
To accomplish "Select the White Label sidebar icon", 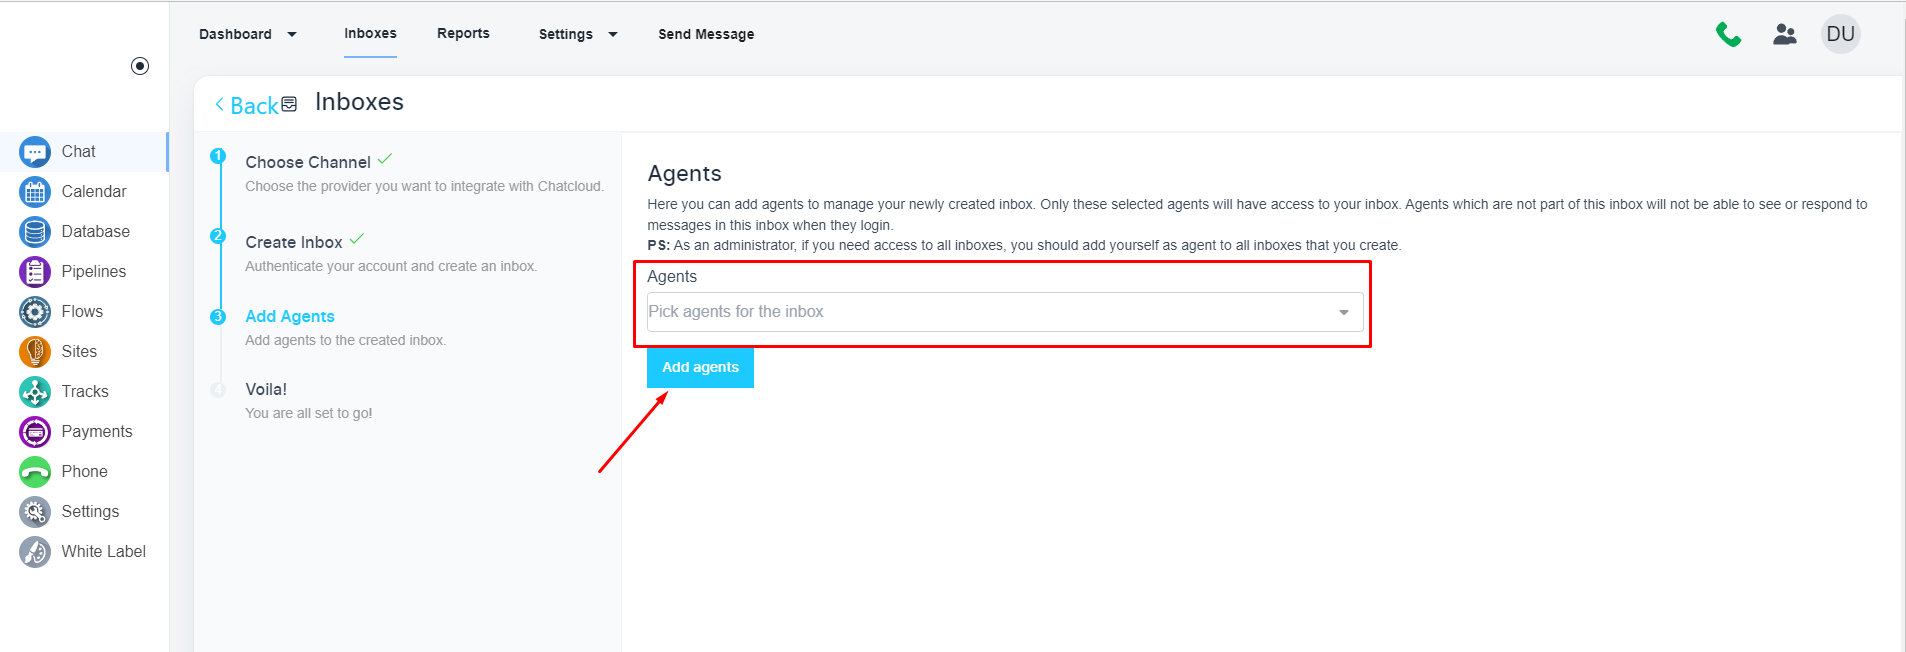I will point(35,552).
